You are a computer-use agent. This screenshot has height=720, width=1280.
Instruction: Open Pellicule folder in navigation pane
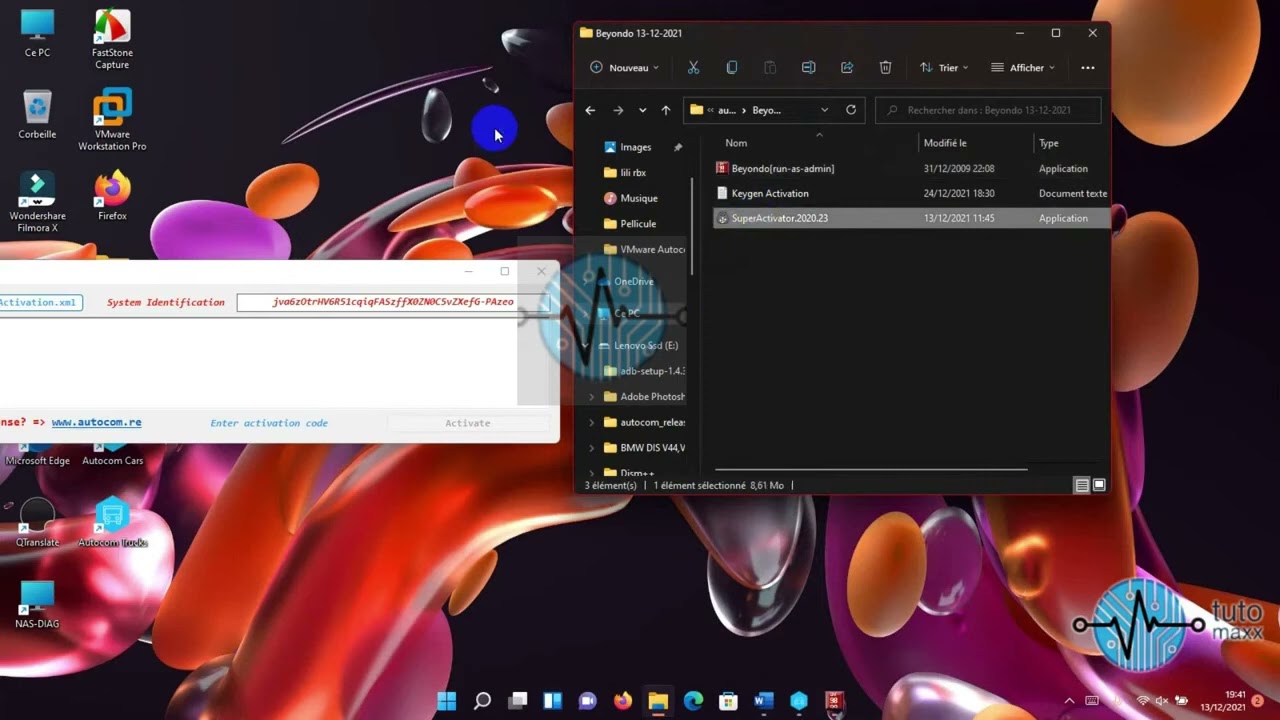point(638,224)
